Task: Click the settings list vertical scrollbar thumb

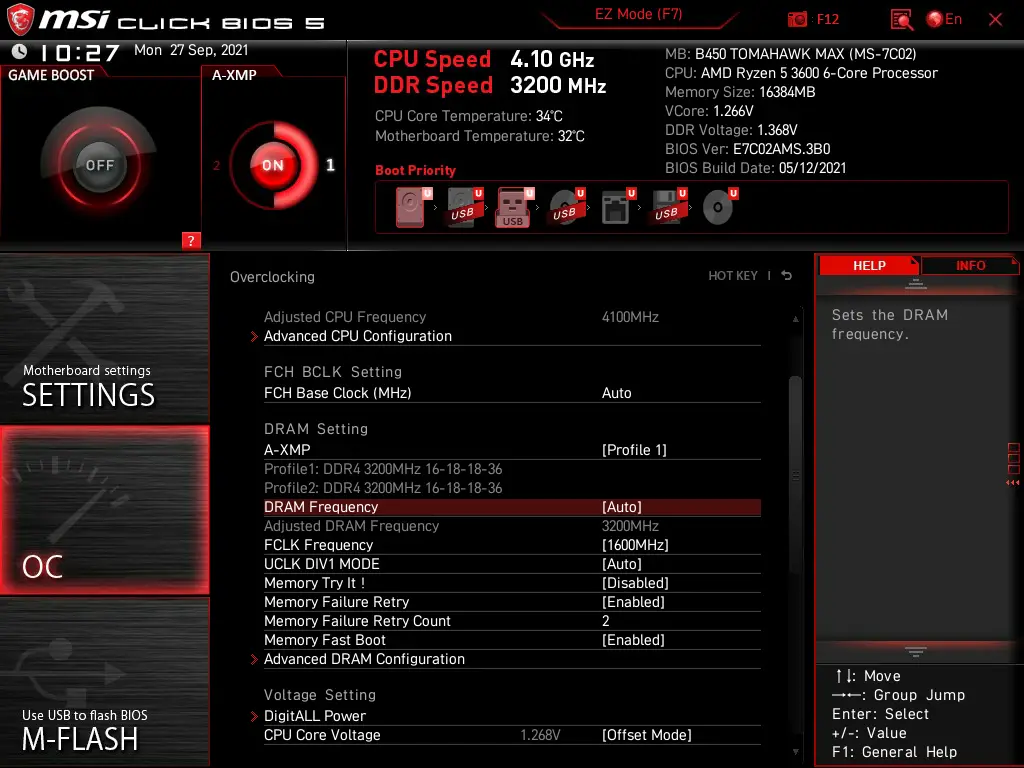Action: pos(795,475)
